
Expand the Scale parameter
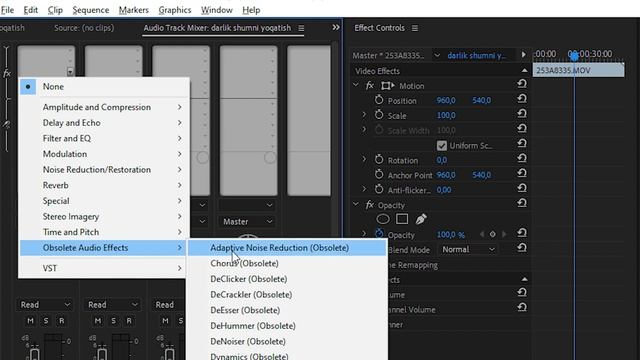pos(364,115)
